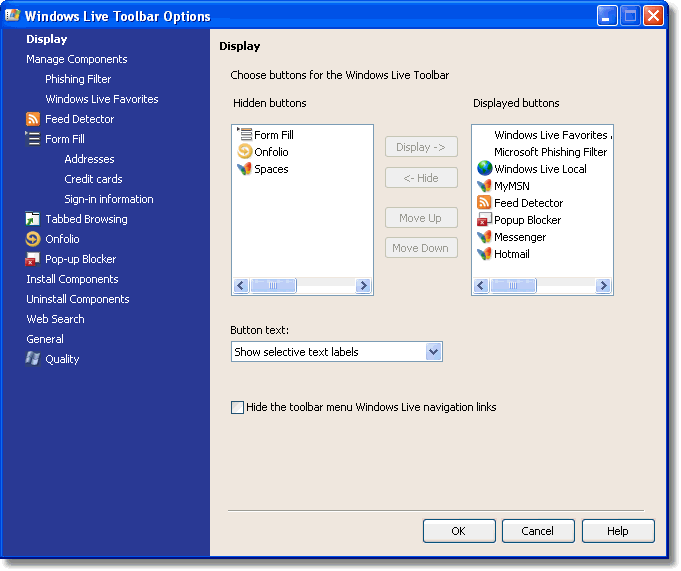Click the Spaces butterfly icon in Hidden buttons
Screen dimensions: 681x571
coord(245,169)
